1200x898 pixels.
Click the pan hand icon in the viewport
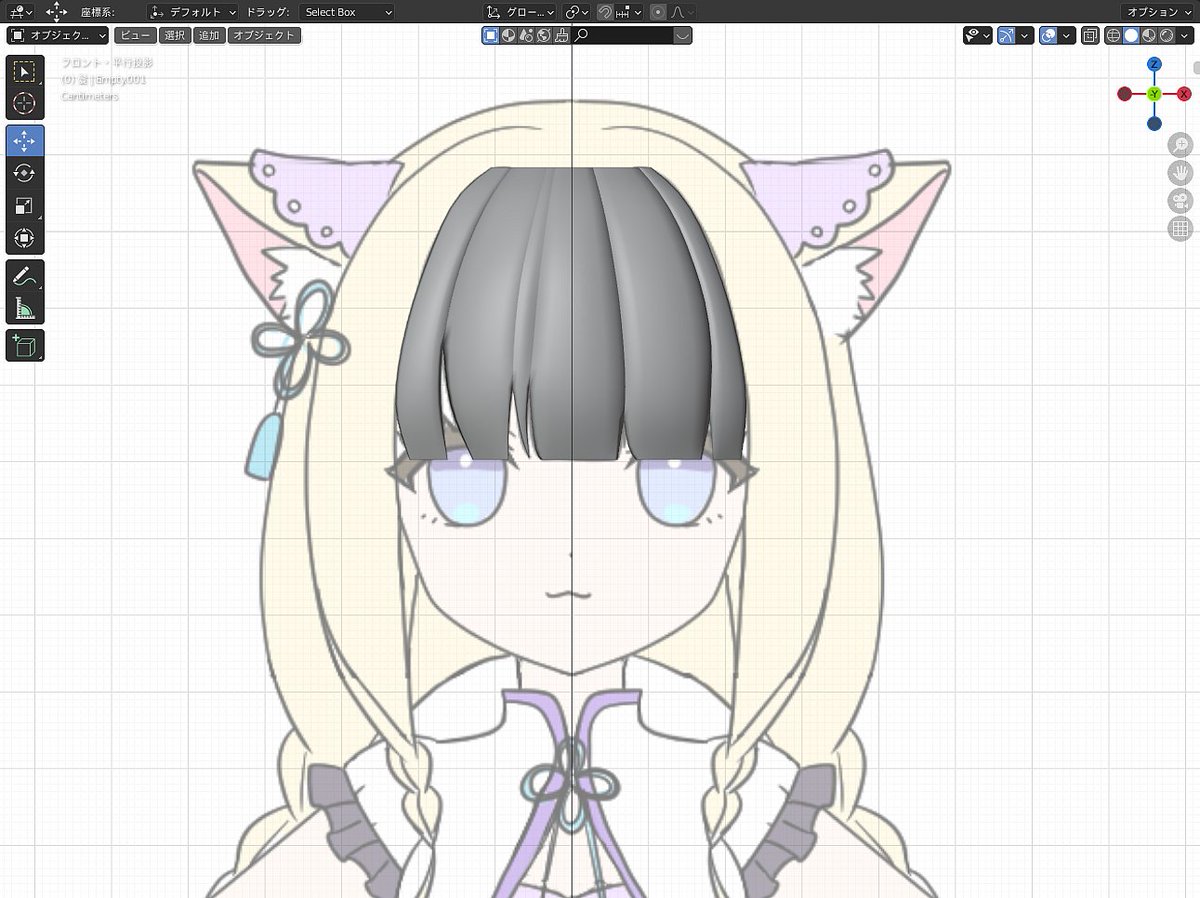tap(1180, 172)
